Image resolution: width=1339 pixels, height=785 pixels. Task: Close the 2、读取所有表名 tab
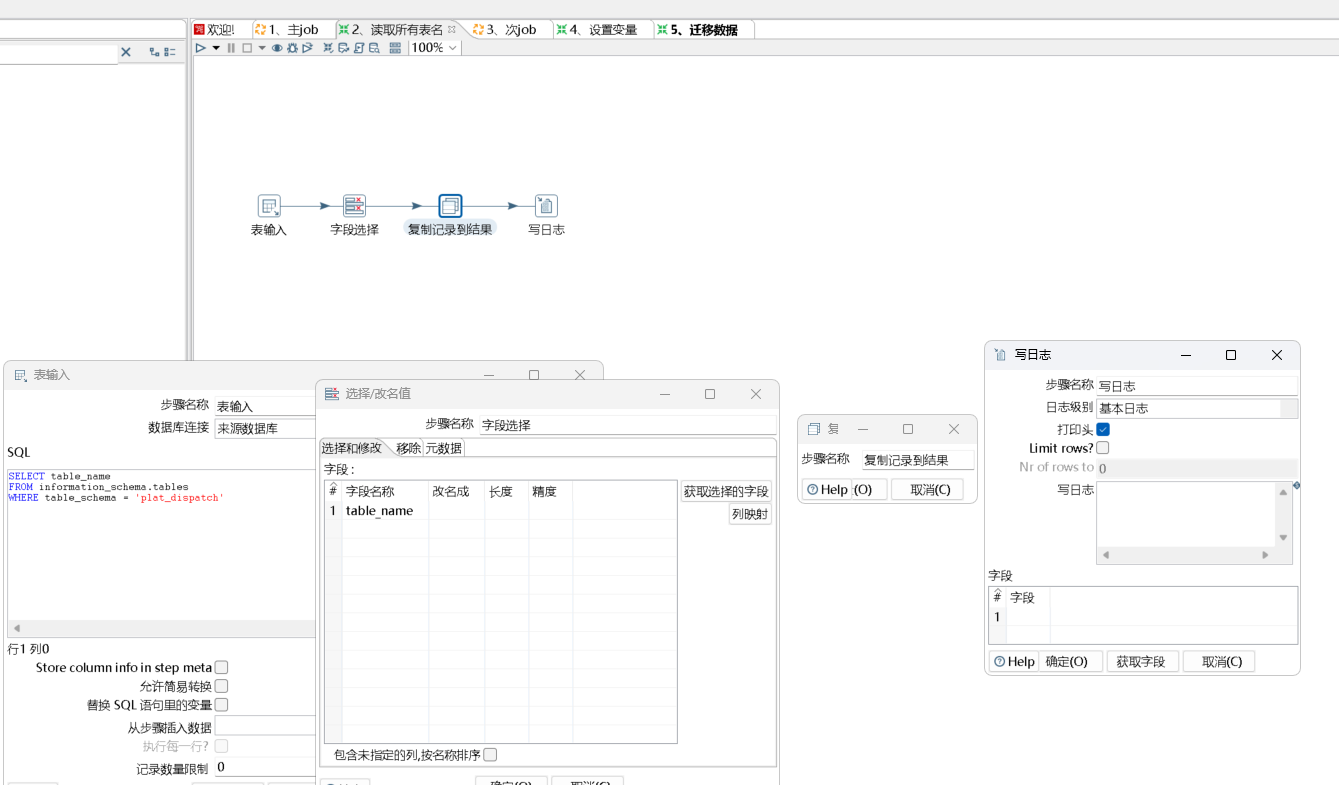pos(451,30)
